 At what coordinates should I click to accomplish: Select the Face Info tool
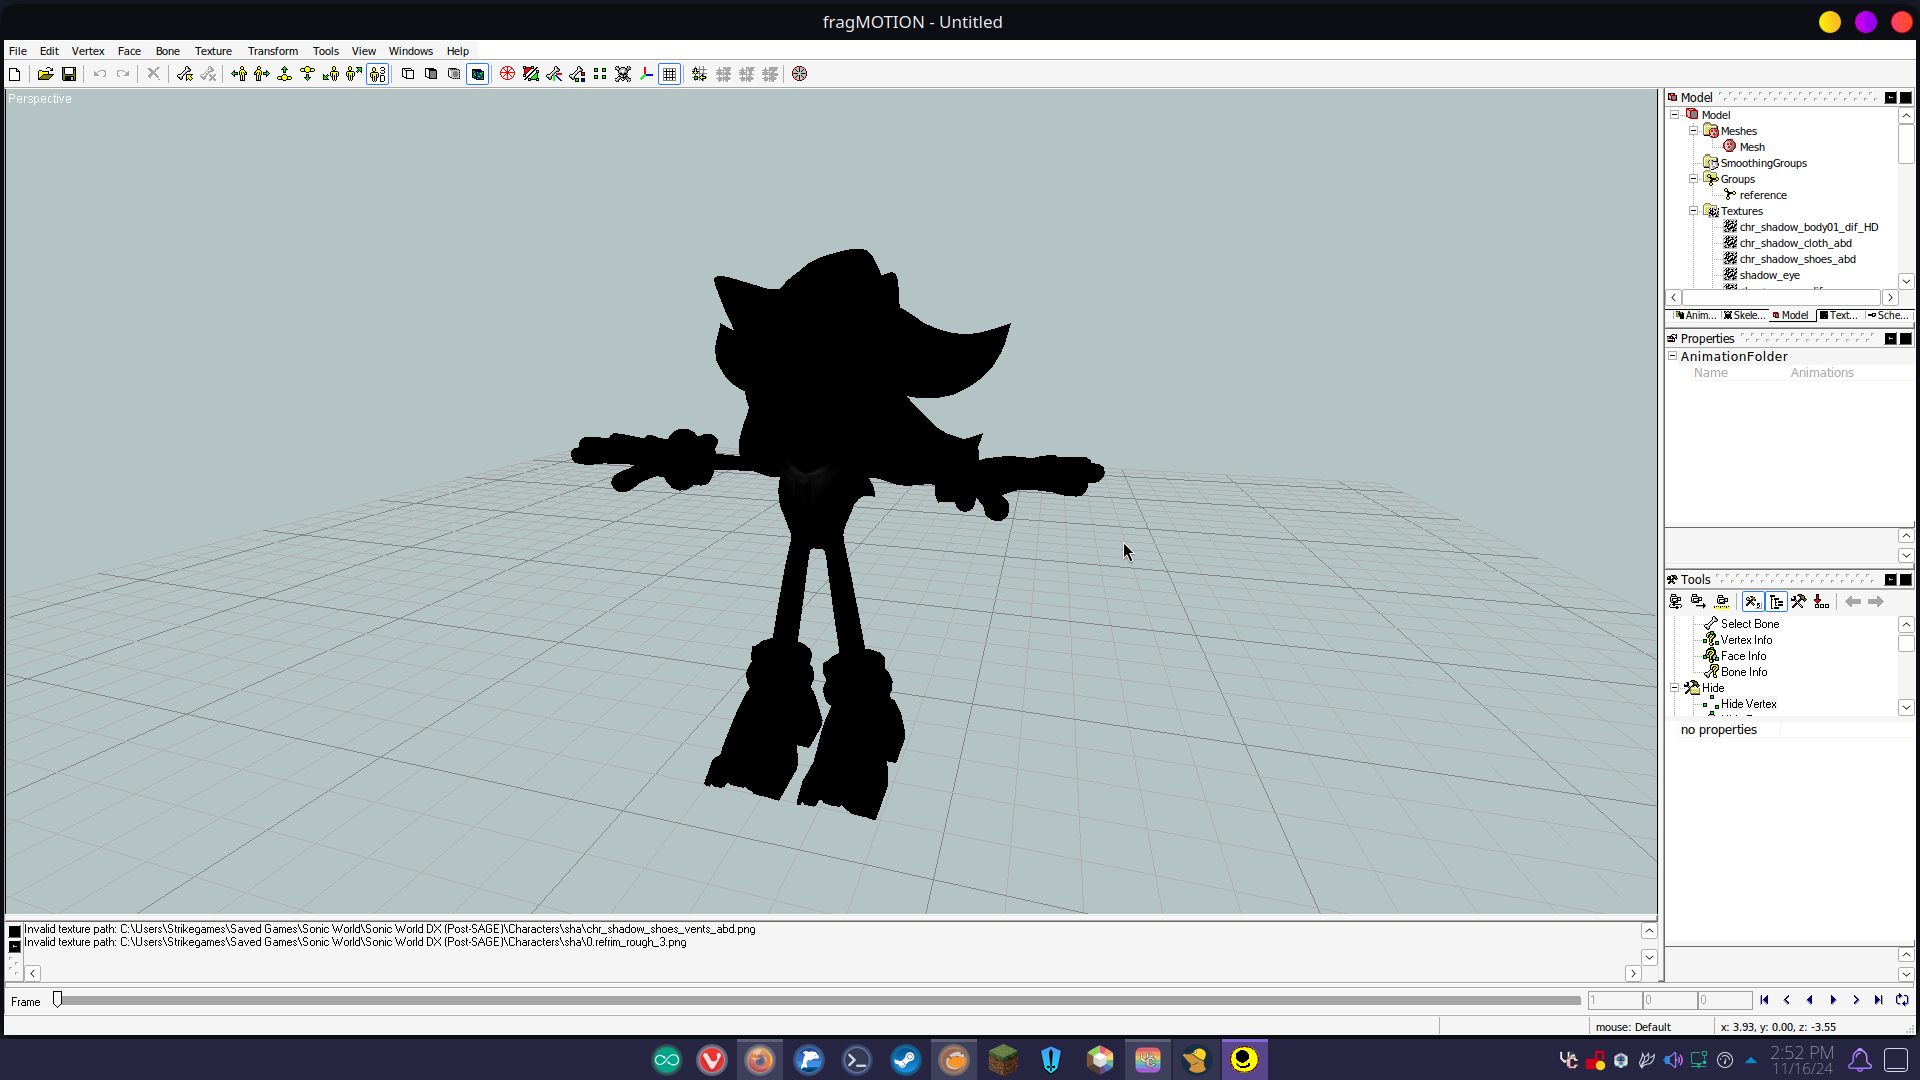(1743, 656)
